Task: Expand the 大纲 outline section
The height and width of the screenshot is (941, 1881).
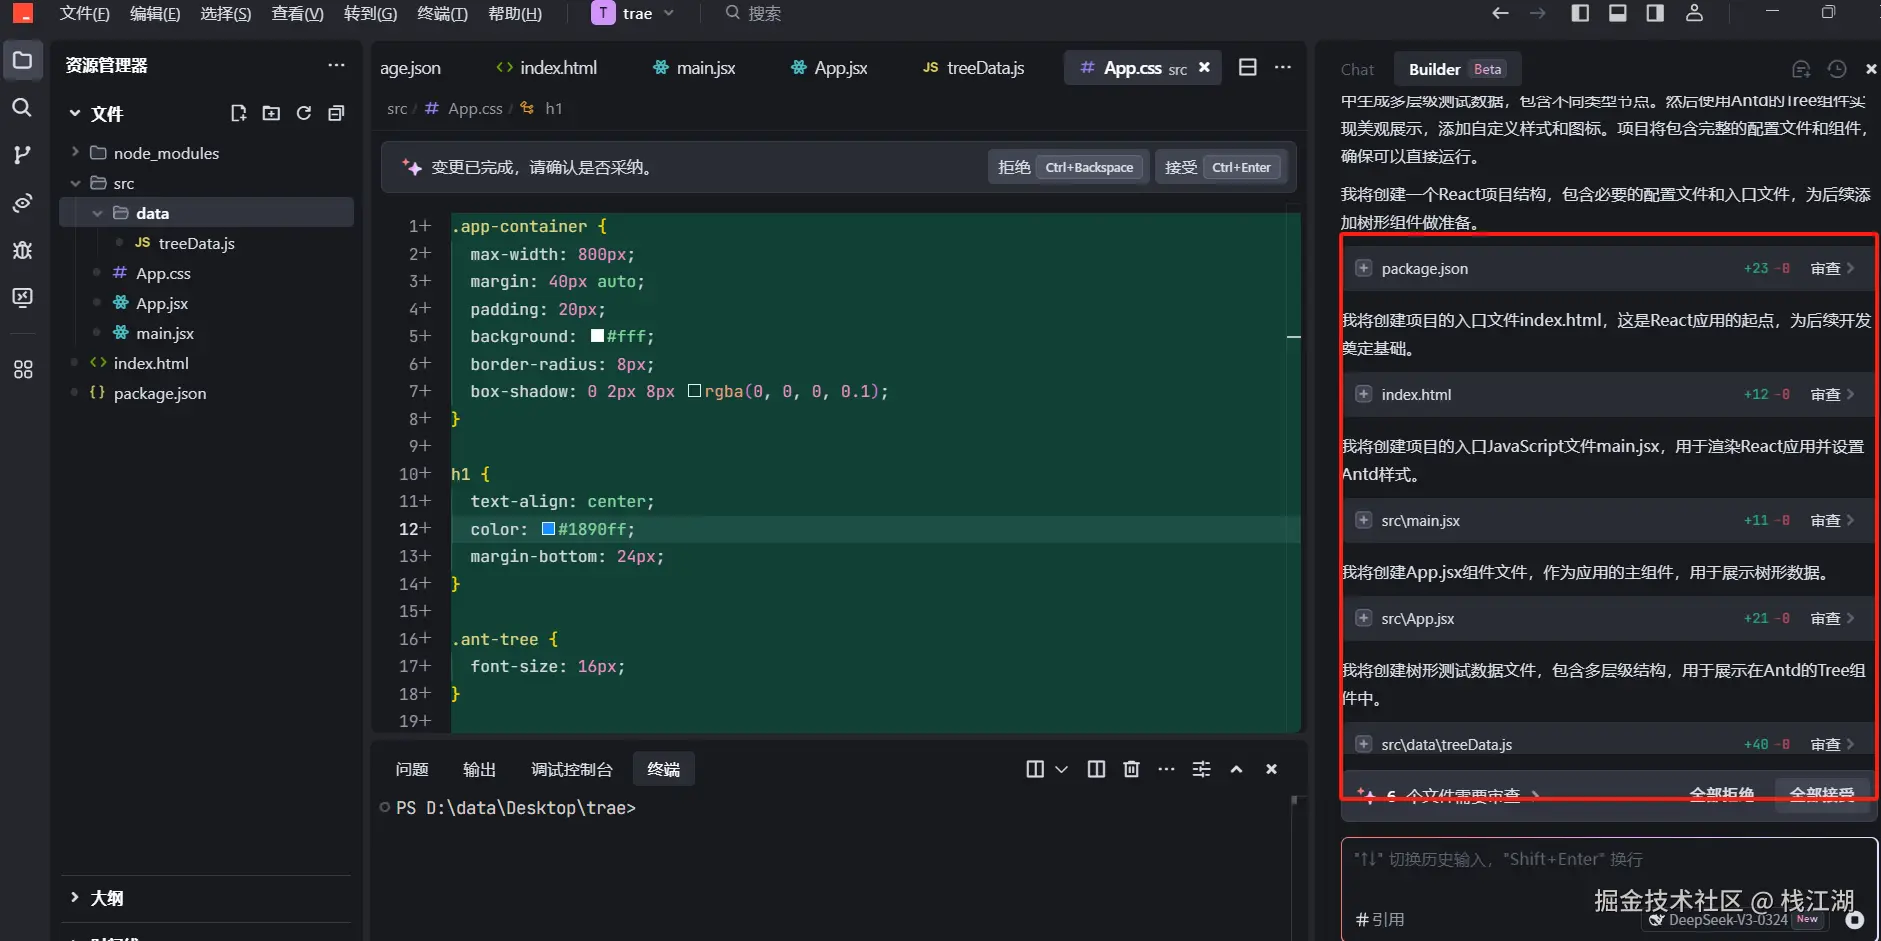Action: [75, 897]
